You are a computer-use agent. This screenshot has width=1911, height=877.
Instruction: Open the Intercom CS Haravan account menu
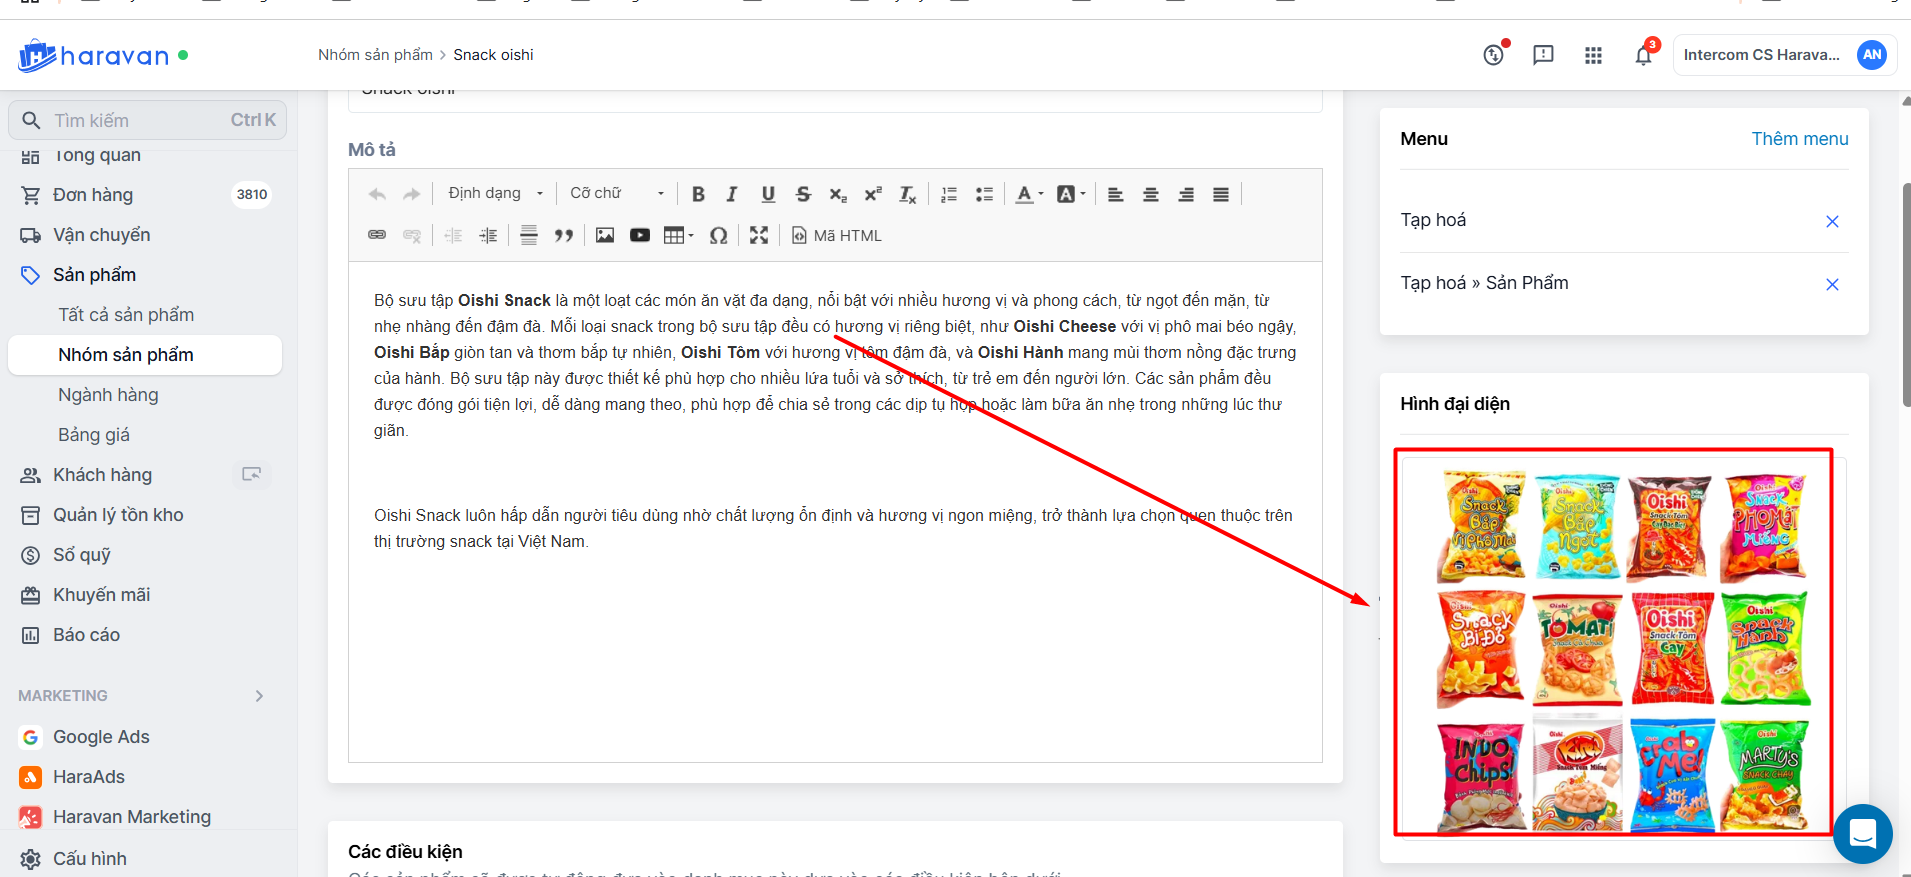coord(1784,55)
